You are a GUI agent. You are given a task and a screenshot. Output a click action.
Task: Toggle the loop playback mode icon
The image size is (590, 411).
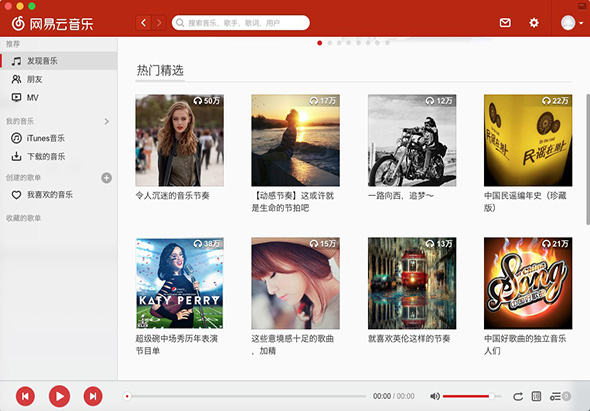pyautogui.click(x=518, y=396)
